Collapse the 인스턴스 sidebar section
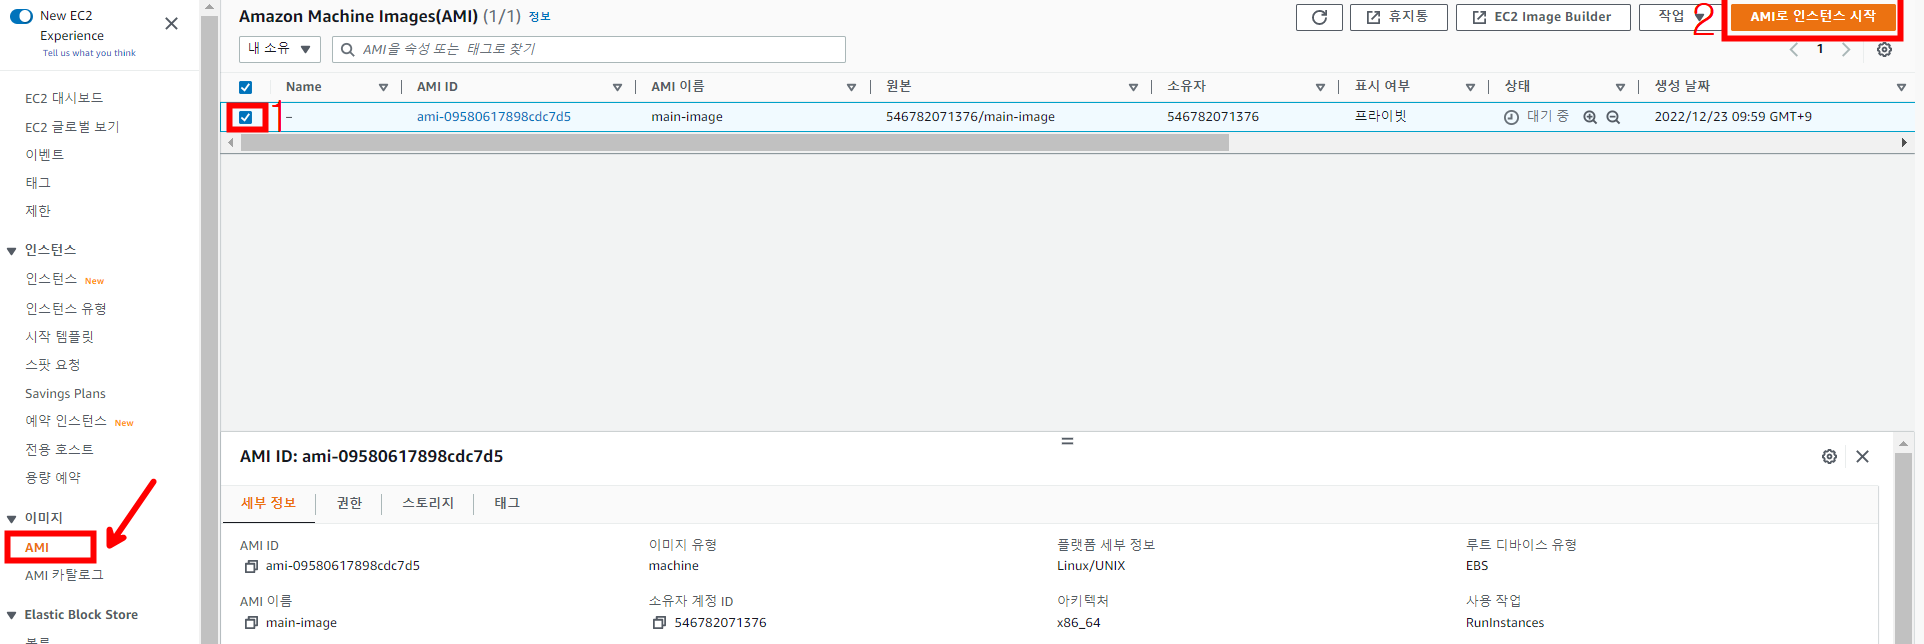Viewport: 1924px width, 644px height. [12, 251]
